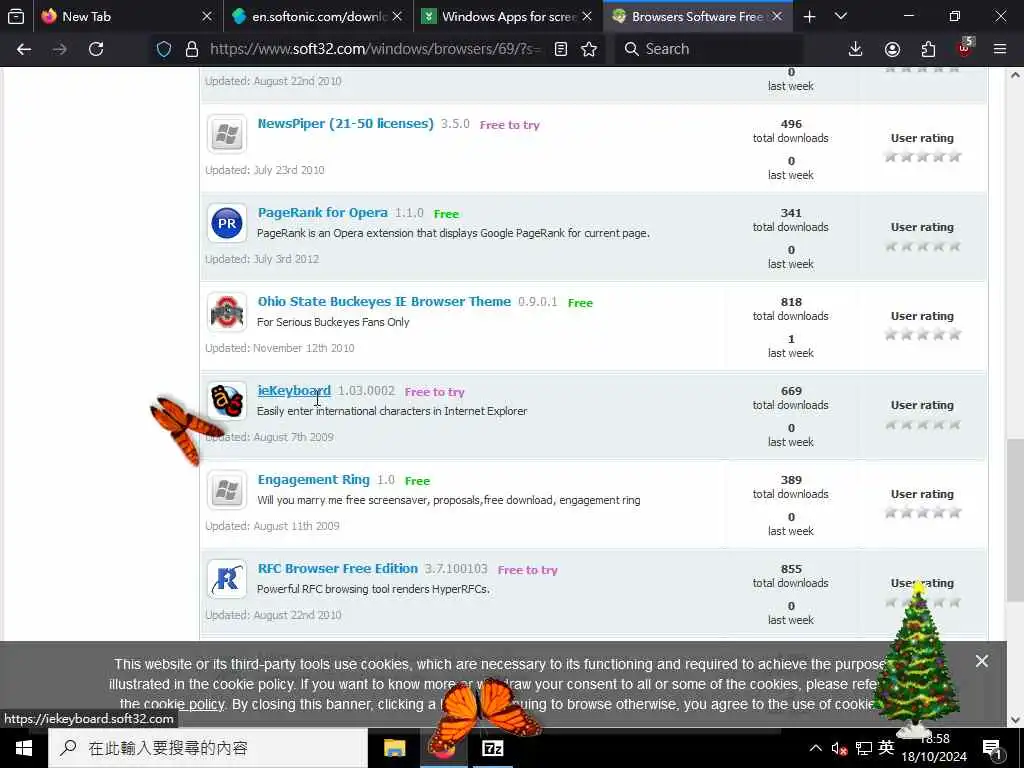This screenshot has width=1024, height=768.
Task: Open a new tab with plus button
Action: [809, 16]
